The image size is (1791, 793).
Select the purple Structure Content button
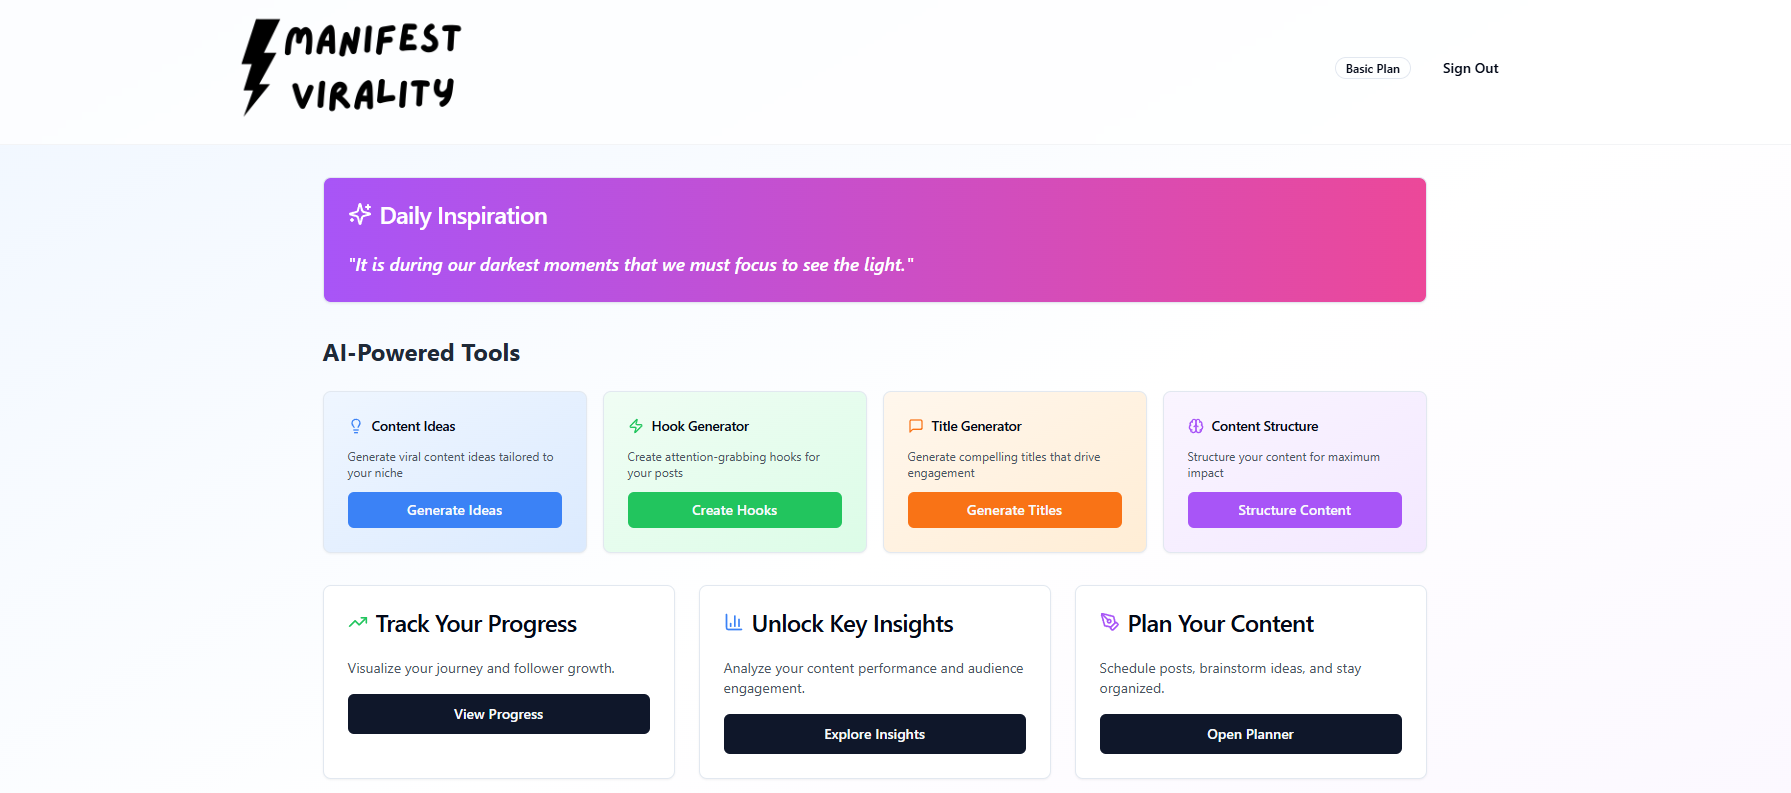pos(1295,510)
